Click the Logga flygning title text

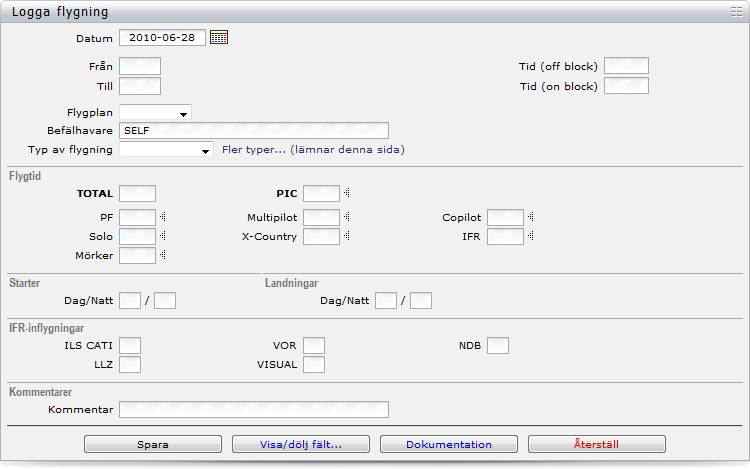click(x=60, y=12)
